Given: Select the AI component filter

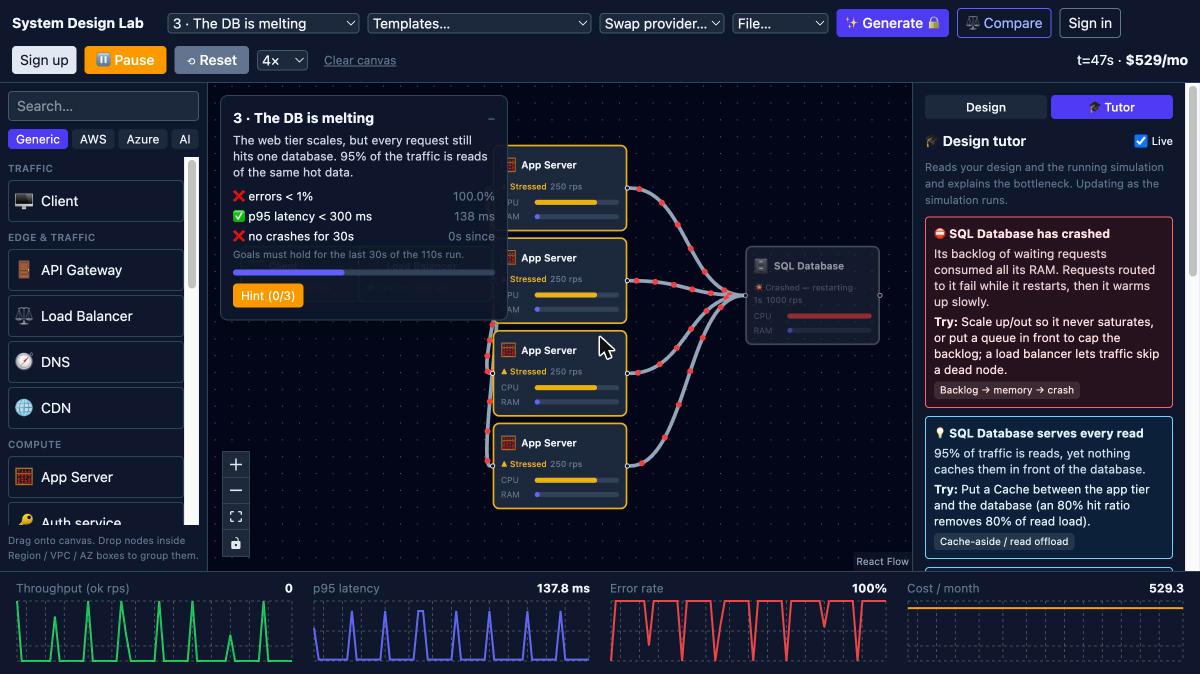Looking at the screenshot, I should pyautogui.click(x=185, y=140).
